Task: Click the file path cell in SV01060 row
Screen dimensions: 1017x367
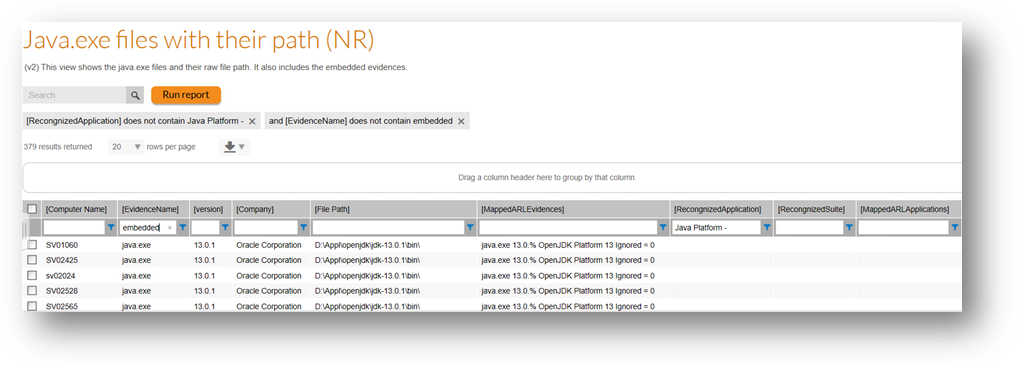Action: [367, 245]
